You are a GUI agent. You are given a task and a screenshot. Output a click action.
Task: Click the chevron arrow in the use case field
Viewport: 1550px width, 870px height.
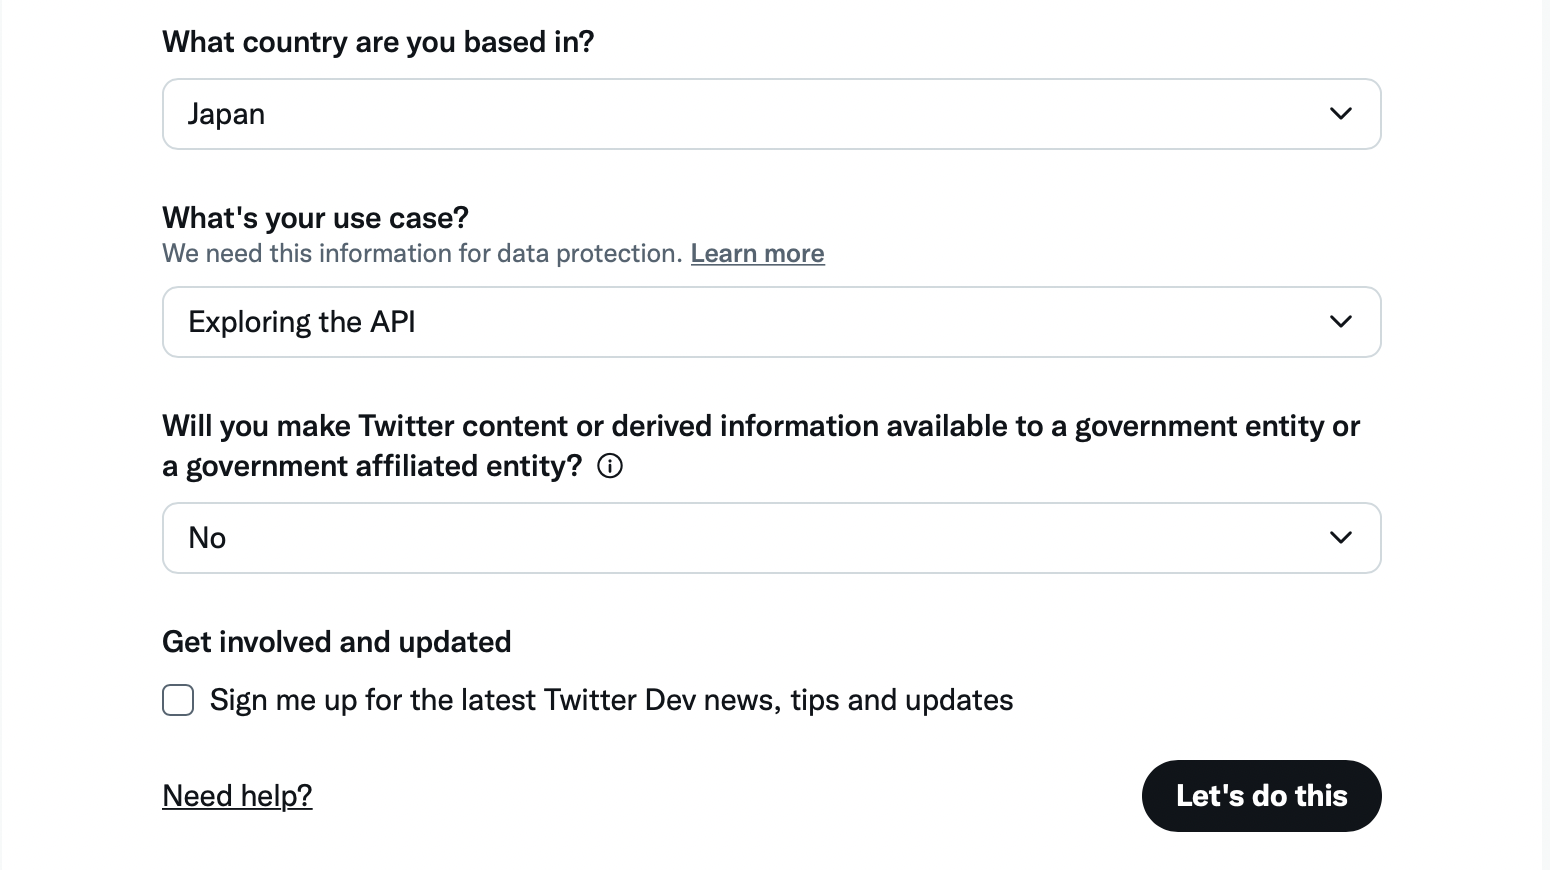tap(1340, 322)
